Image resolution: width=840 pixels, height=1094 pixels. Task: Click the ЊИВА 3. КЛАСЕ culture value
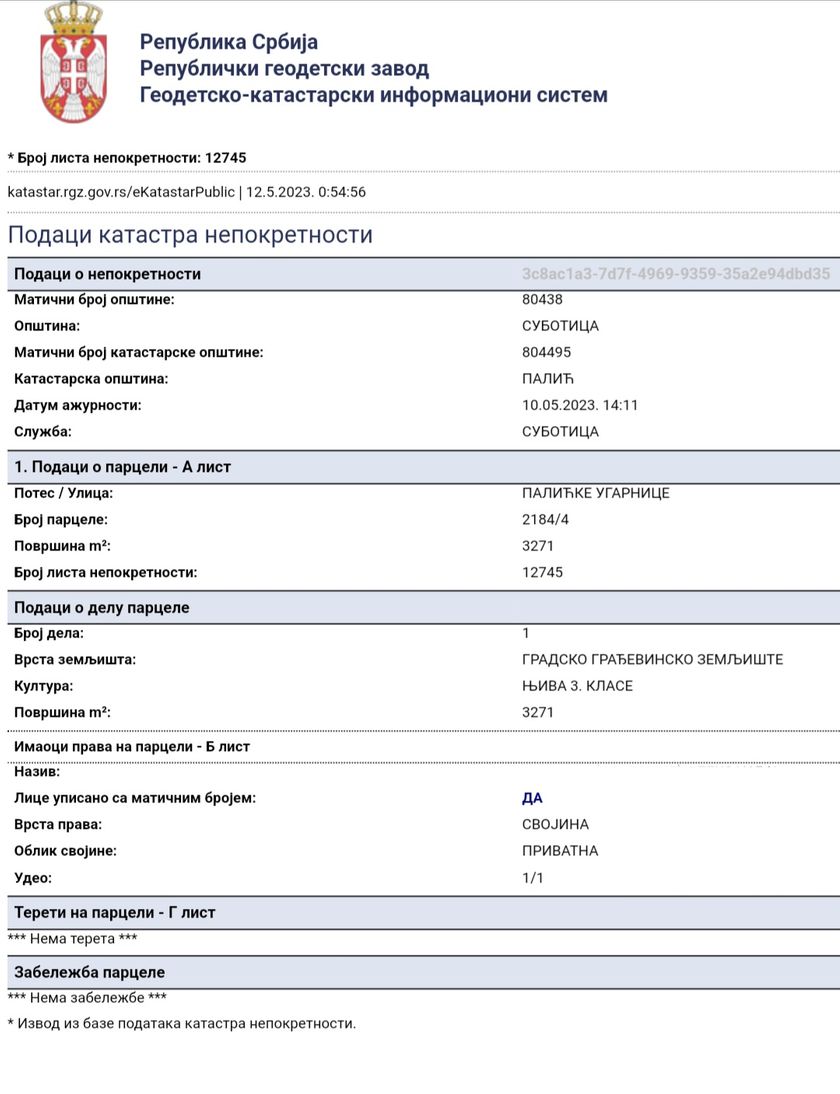(577, 686)
